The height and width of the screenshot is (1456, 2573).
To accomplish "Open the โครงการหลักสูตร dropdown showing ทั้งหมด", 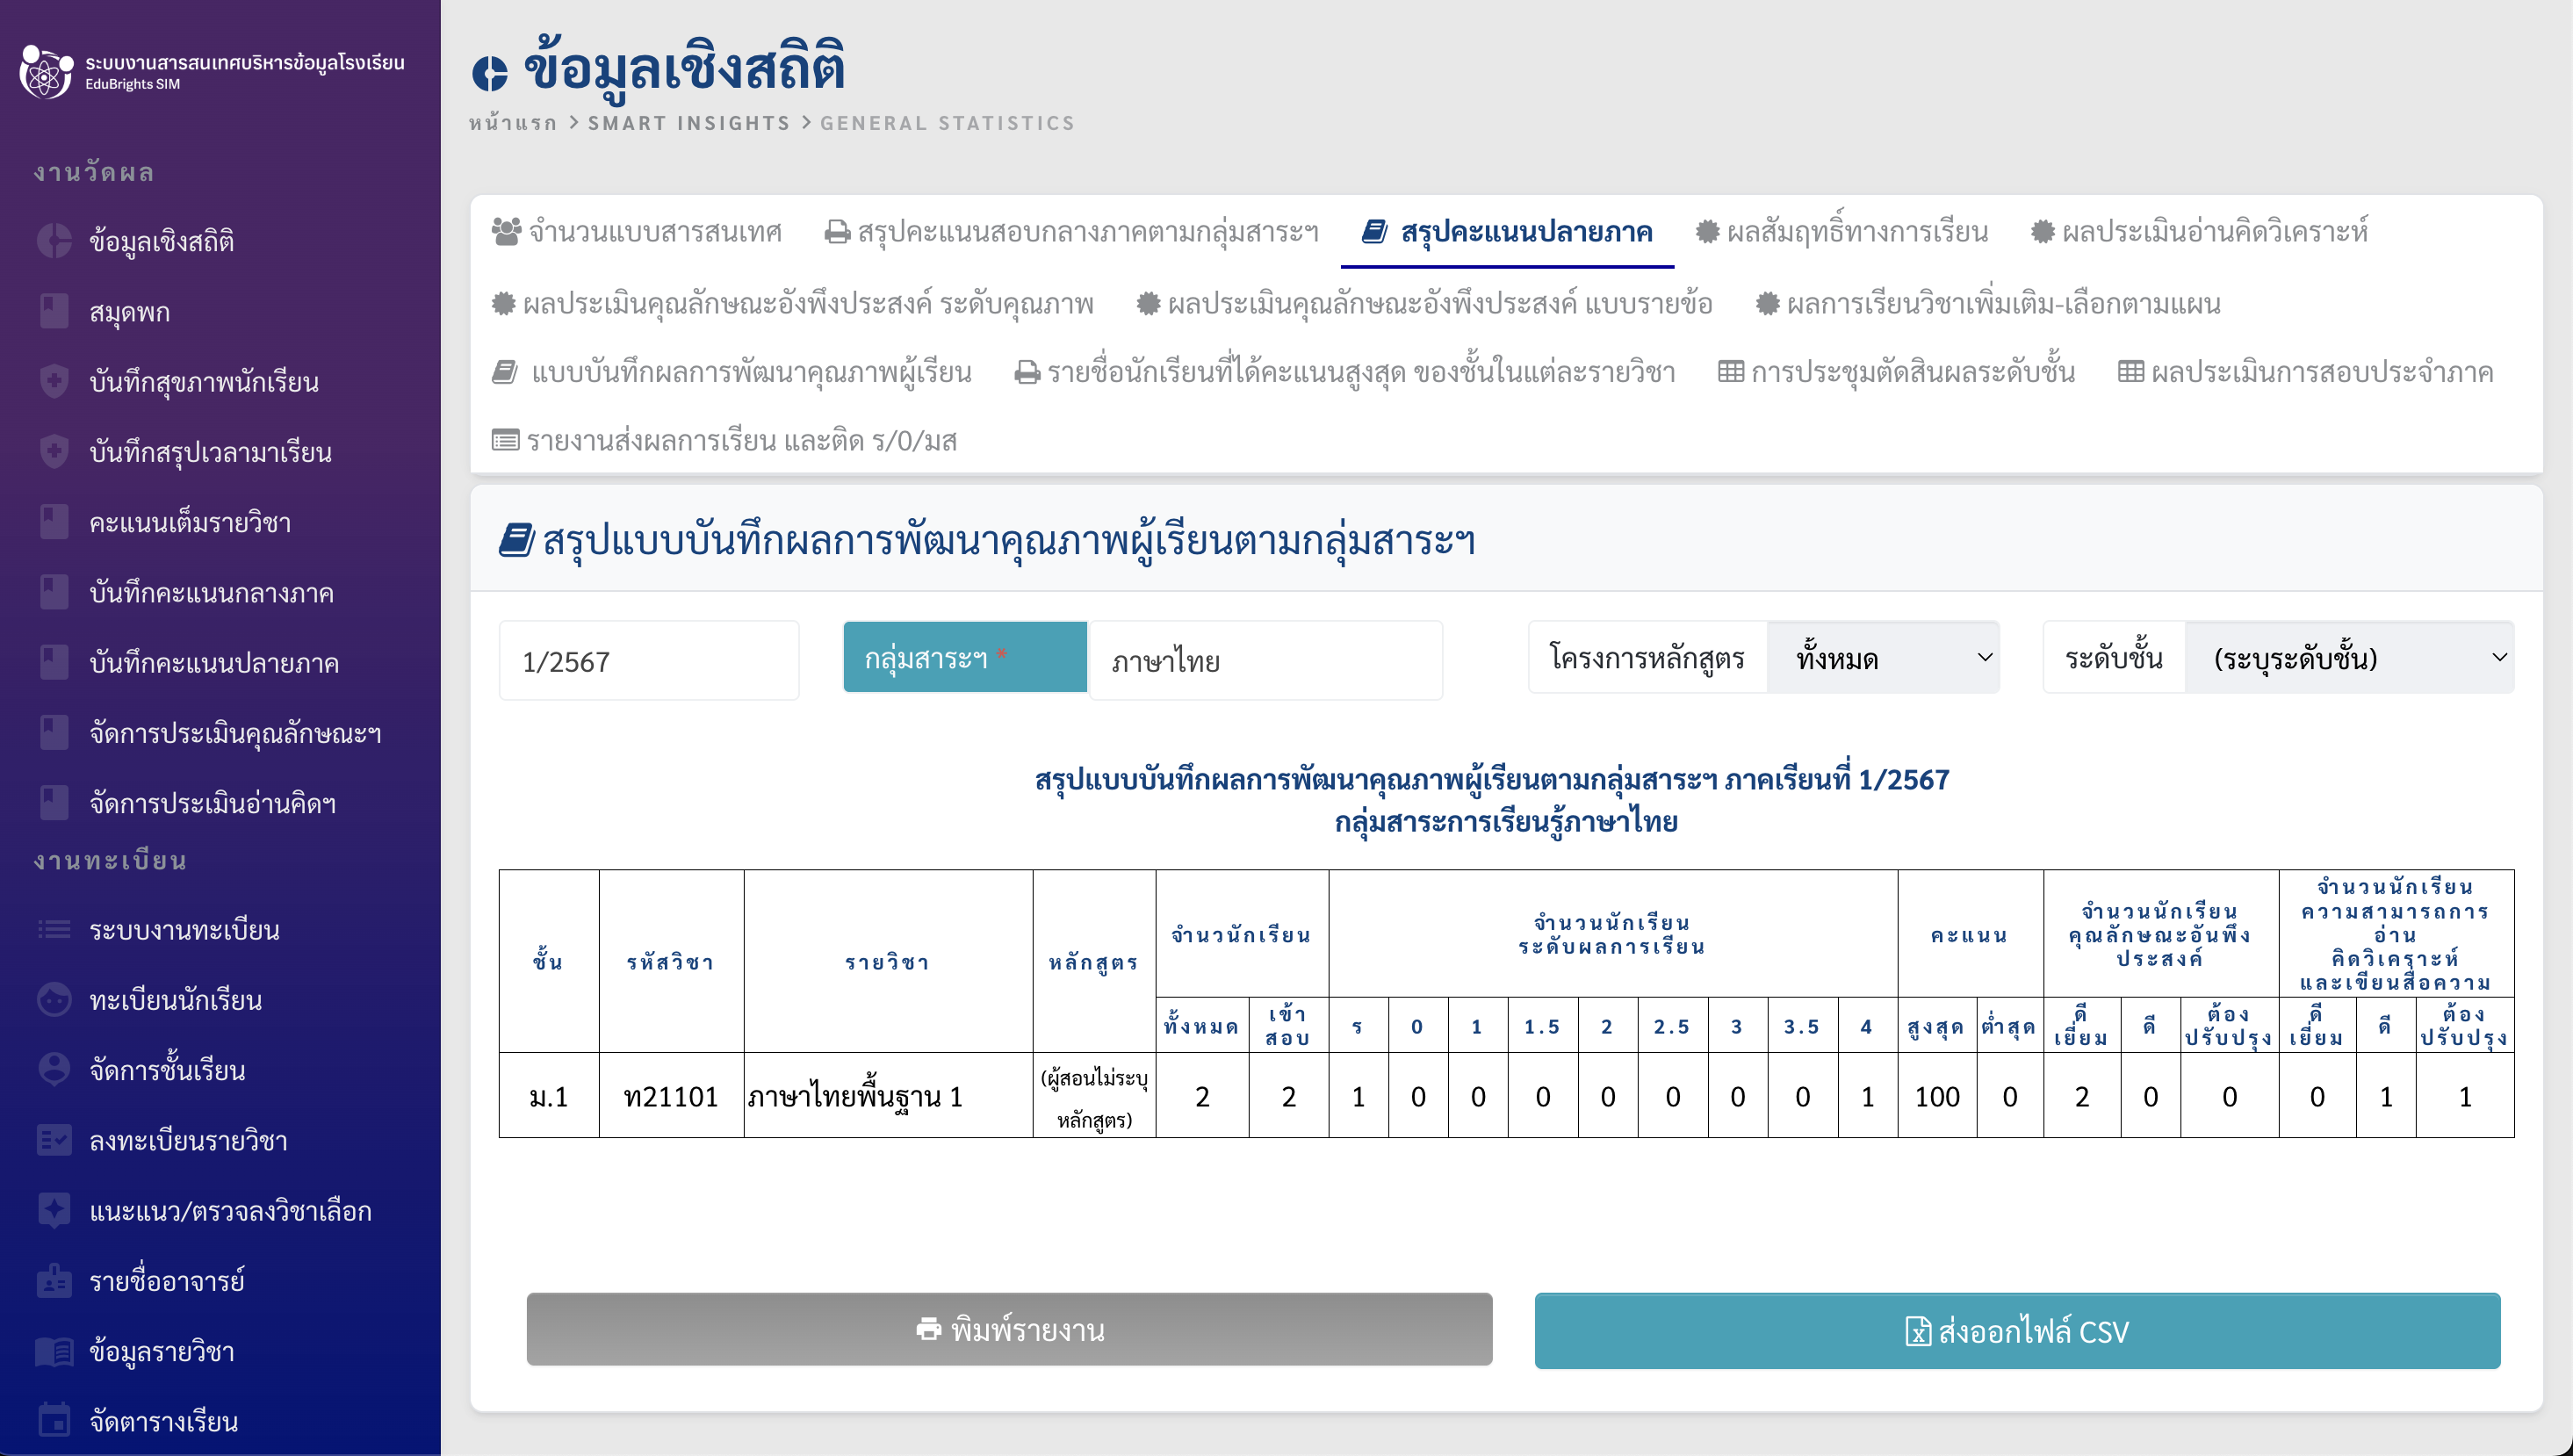I will coord(1882,658).
